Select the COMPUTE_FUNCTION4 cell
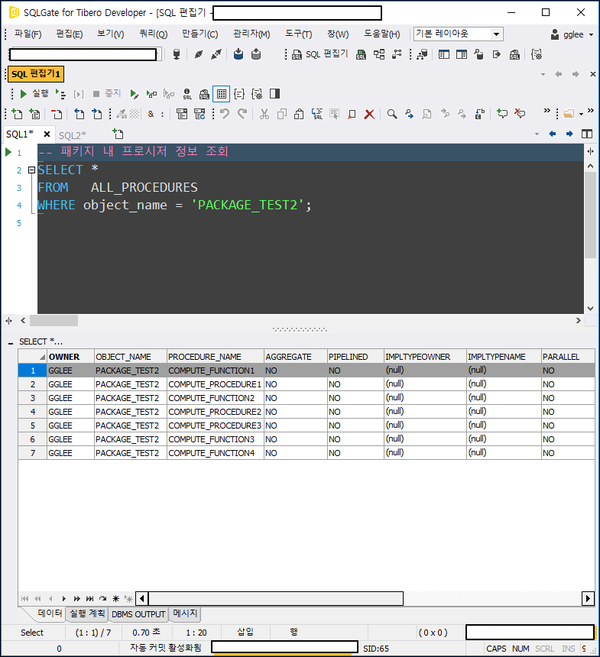 point(215,453)
